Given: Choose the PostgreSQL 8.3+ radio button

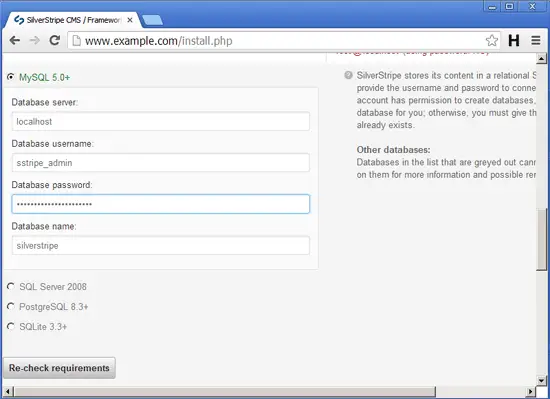Looking at the screenshot, I should coord(11,306).
